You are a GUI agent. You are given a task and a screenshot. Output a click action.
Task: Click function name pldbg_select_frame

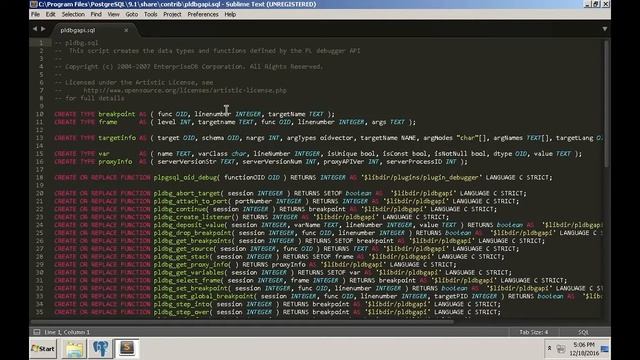coord(188,280)
